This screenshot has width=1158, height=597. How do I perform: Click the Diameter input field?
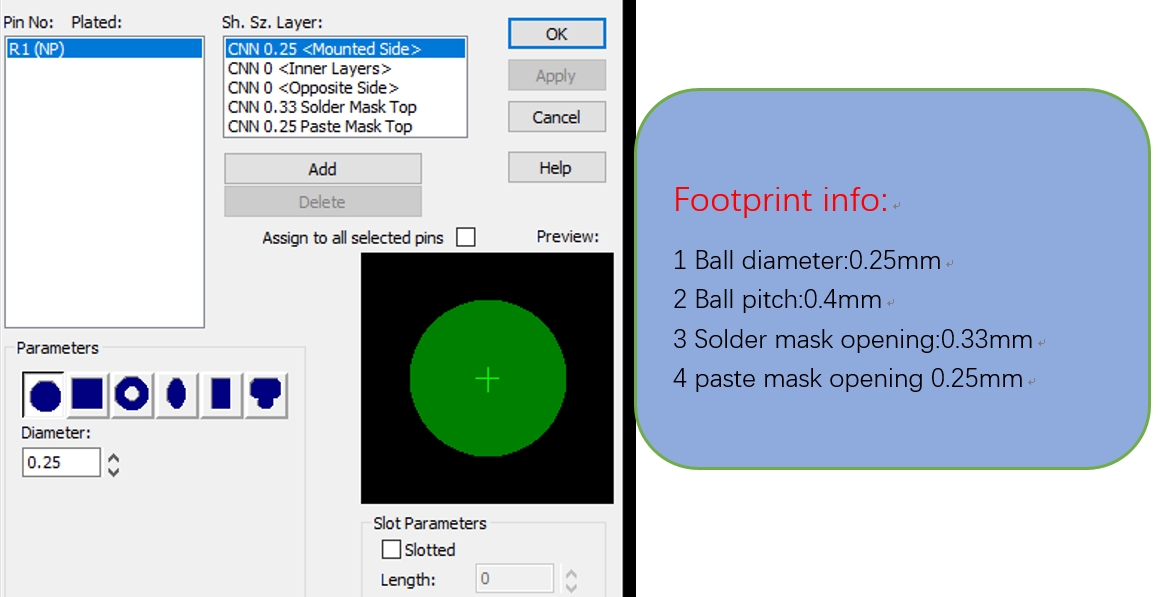61,463
